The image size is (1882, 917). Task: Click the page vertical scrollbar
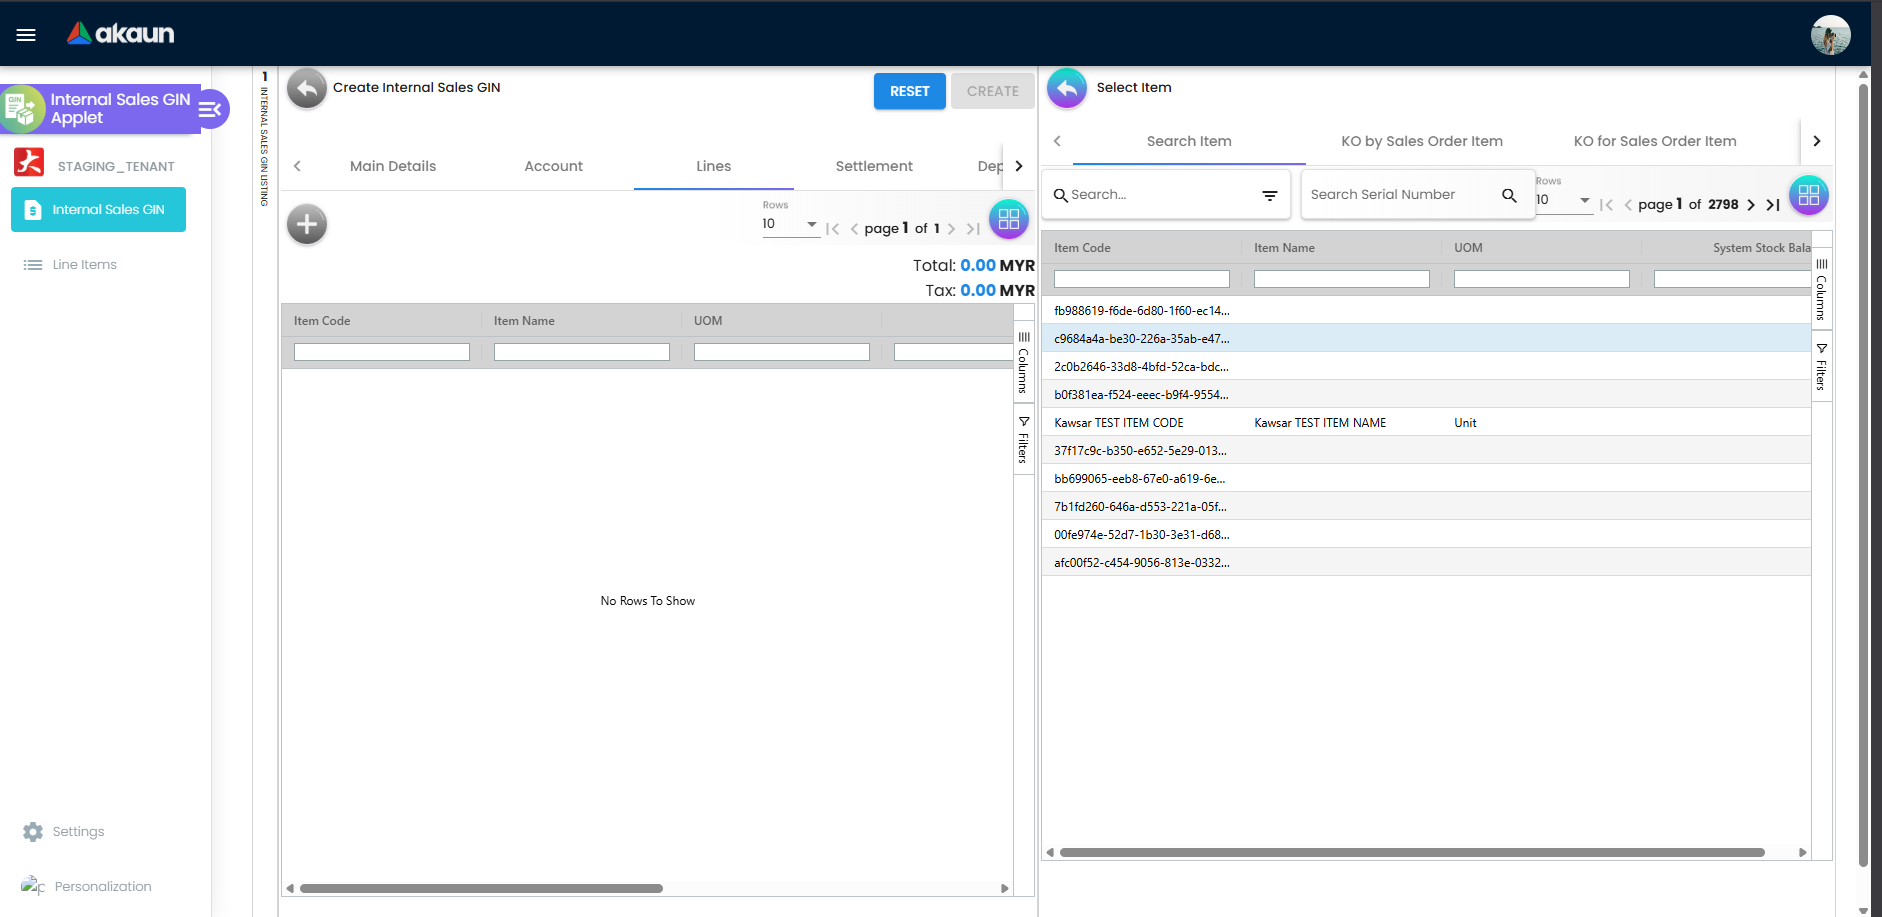[x=1863, y=475]
